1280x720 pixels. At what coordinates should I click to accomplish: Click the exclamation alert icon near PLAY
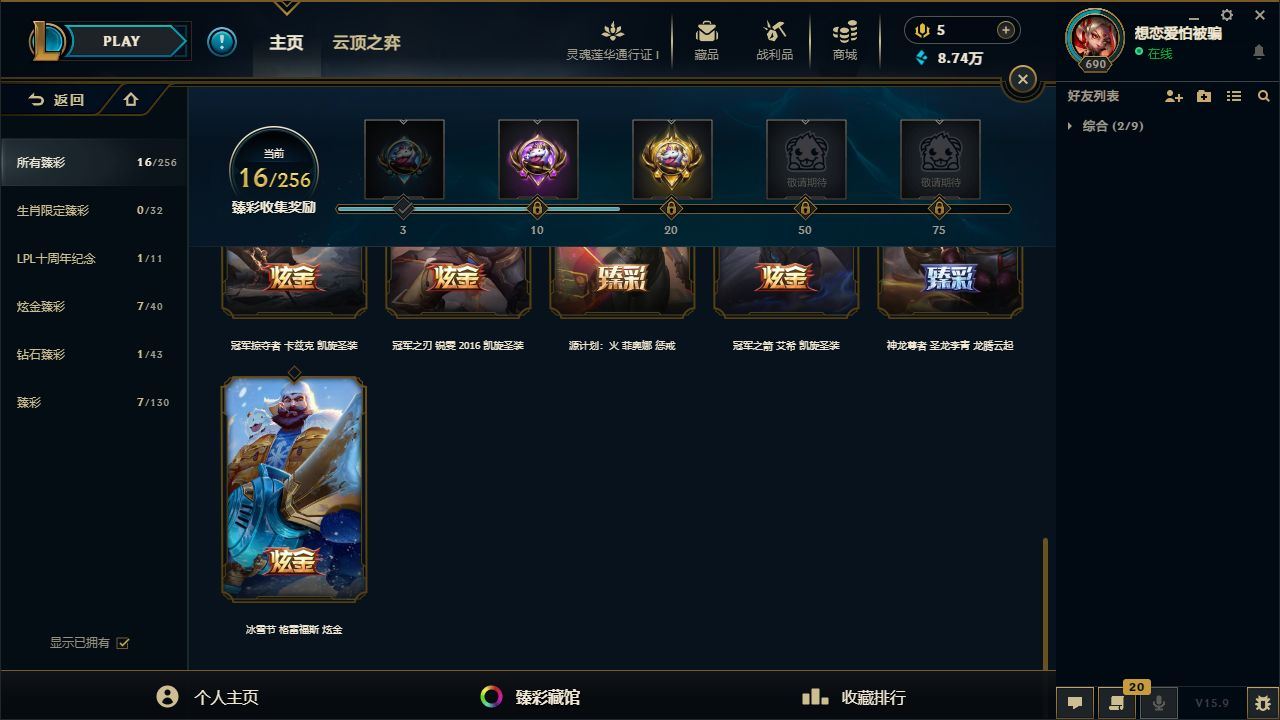click(222, 42)
